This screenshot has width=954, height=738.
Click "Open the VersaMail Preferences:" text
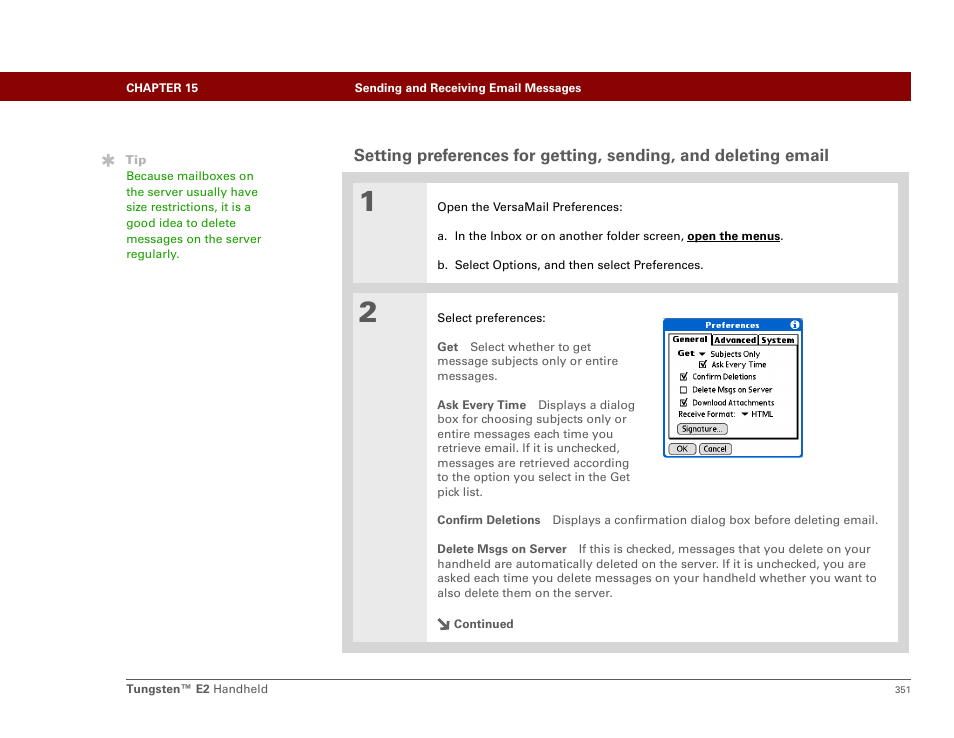530,207
